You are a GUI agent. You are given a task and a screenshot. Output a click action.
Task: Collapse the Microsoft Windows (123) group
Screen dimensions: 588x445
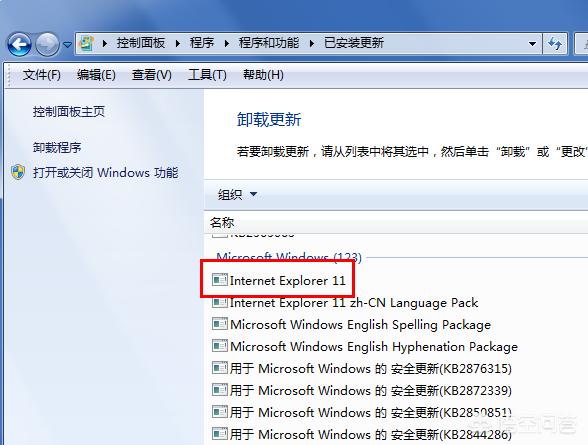(289, 257)
